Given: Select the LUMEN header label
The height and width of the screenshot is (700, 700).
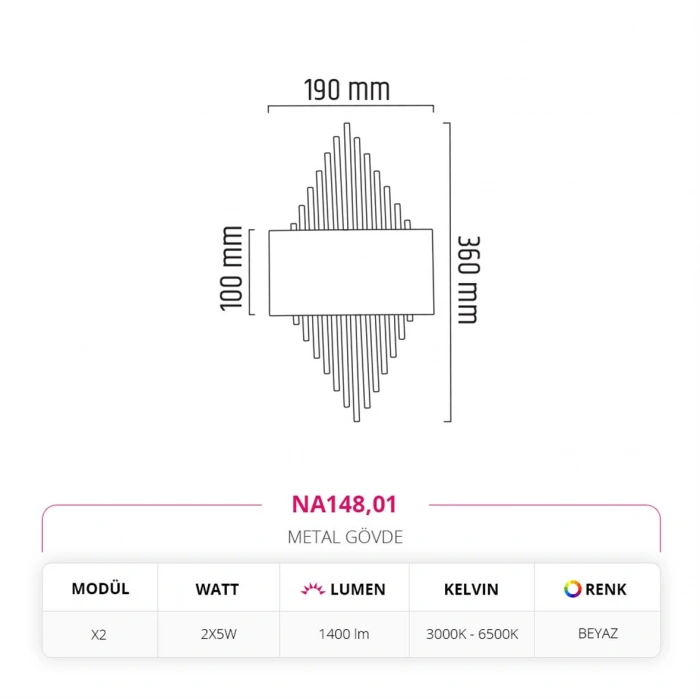Looking at the screenshot, I should [358, 589].
